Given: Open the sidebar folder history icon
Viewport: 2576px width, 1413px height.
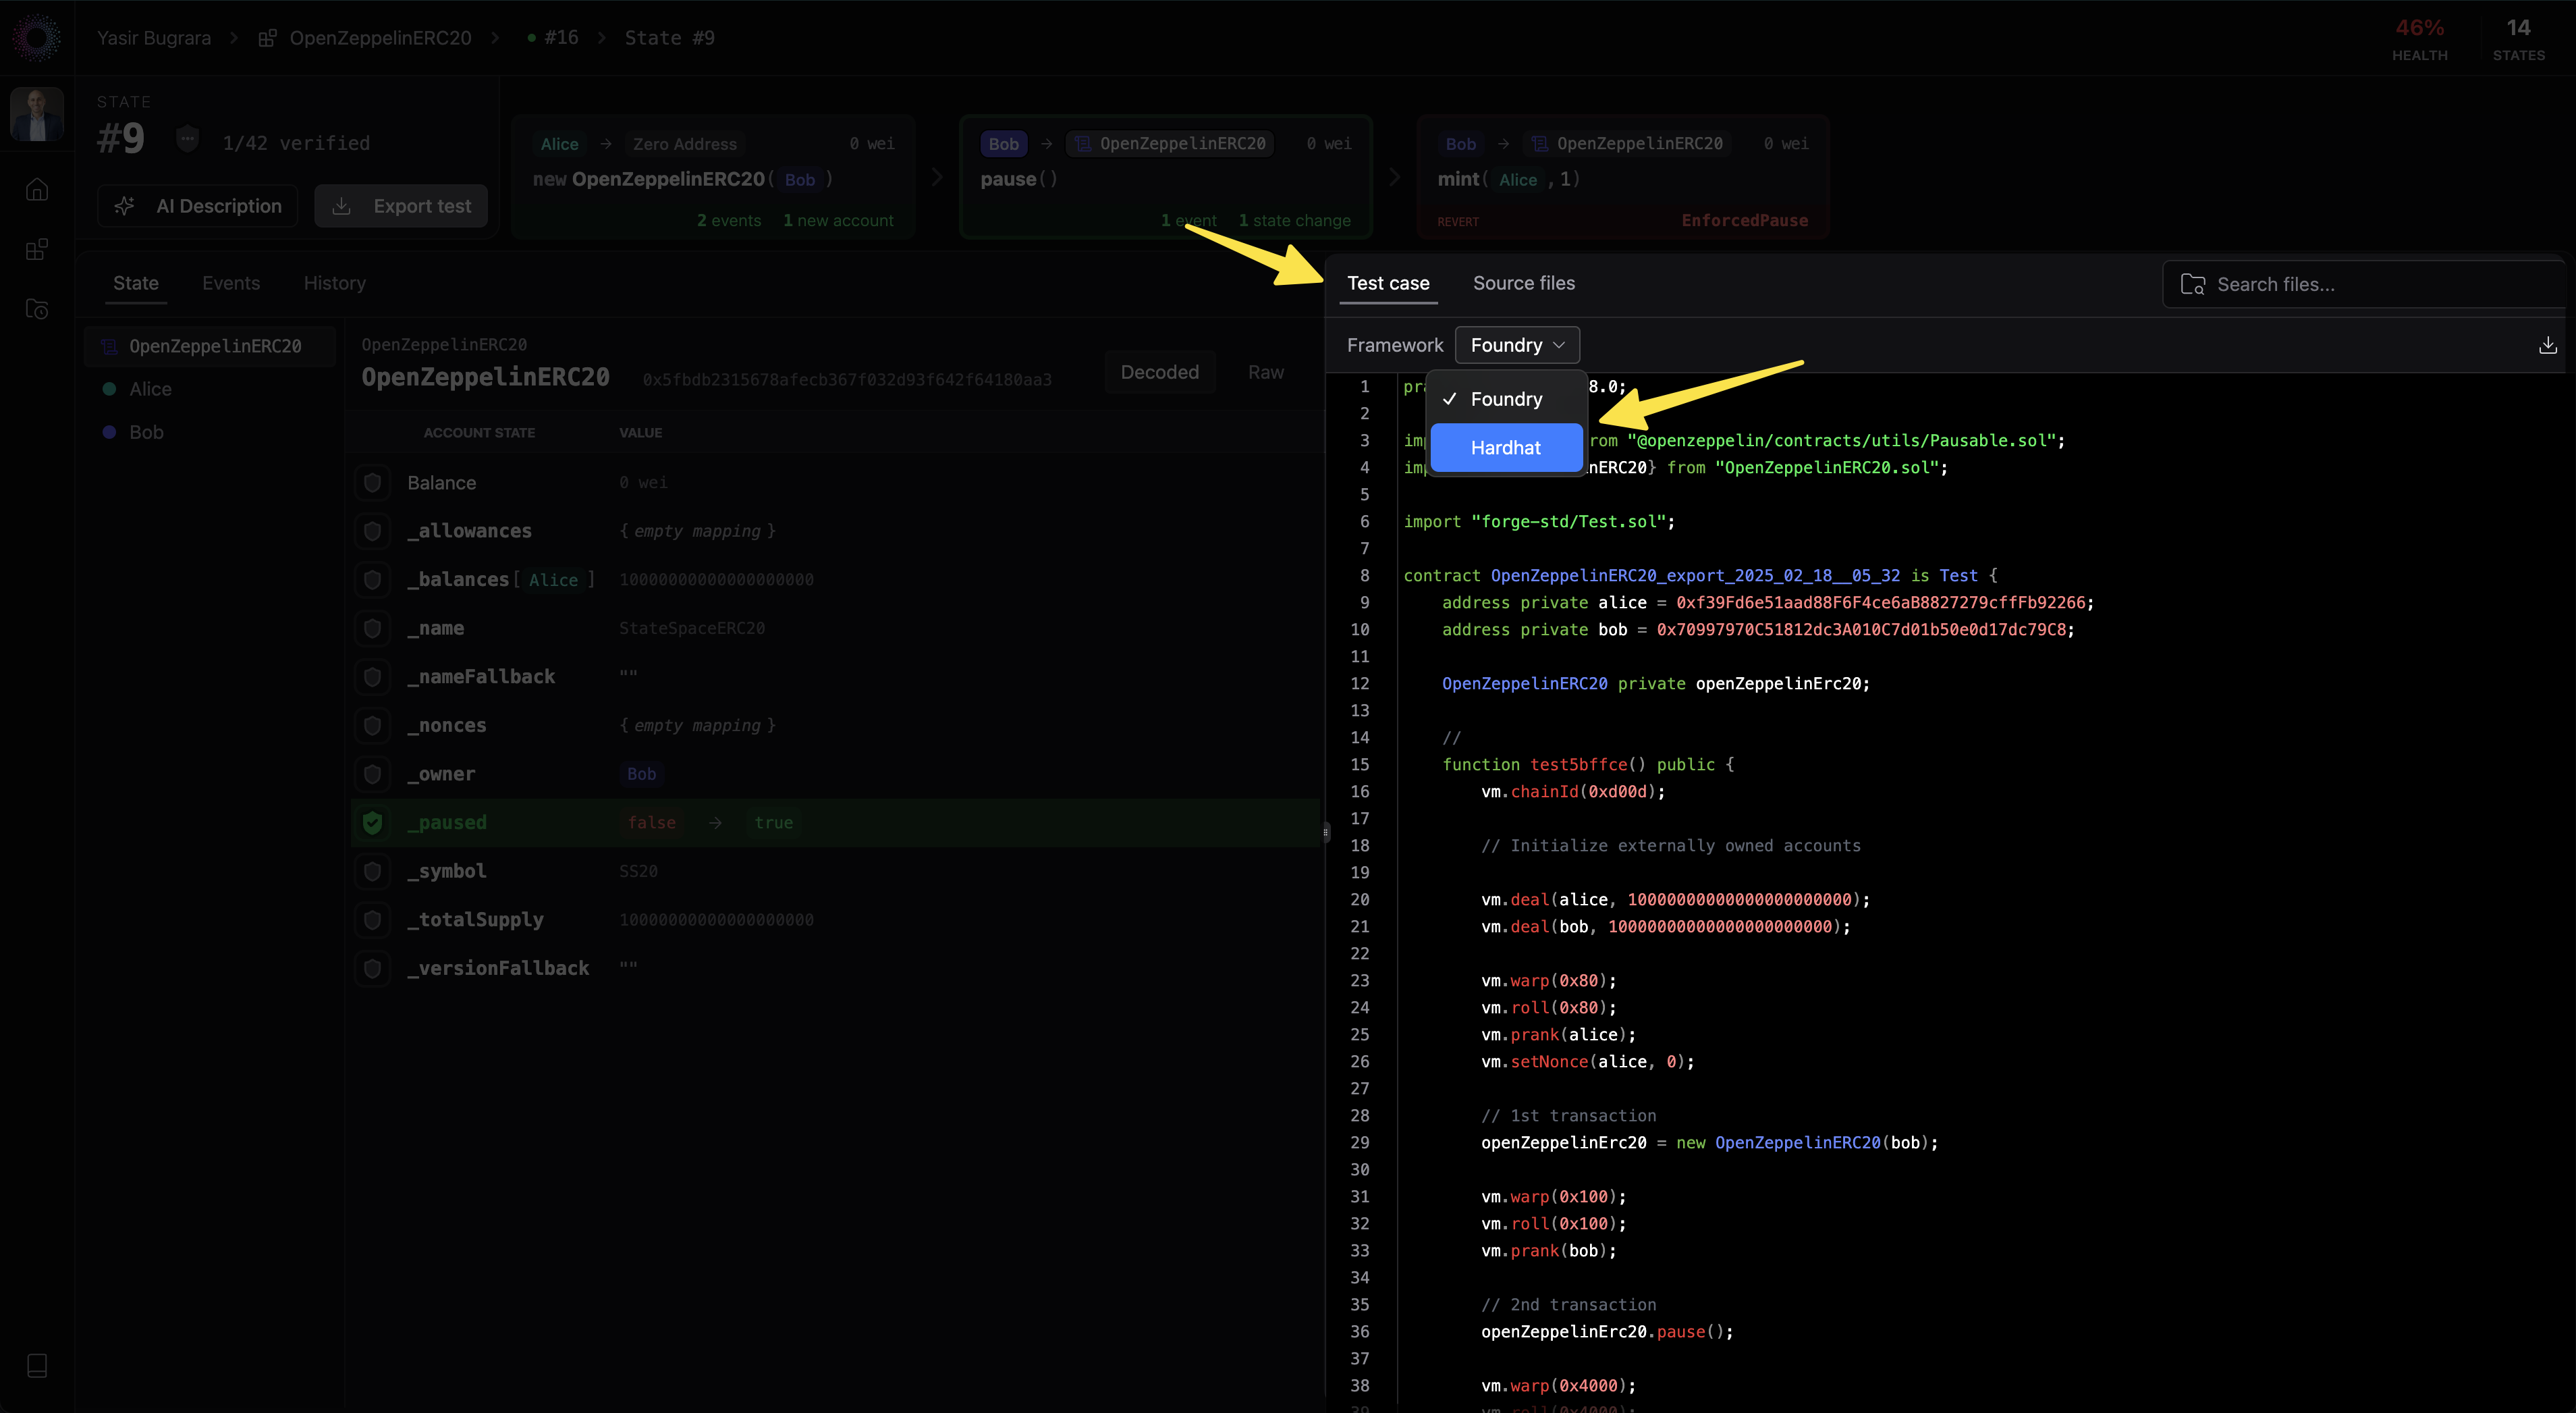Looking at the screenshot, I should (x=37, y=309).
